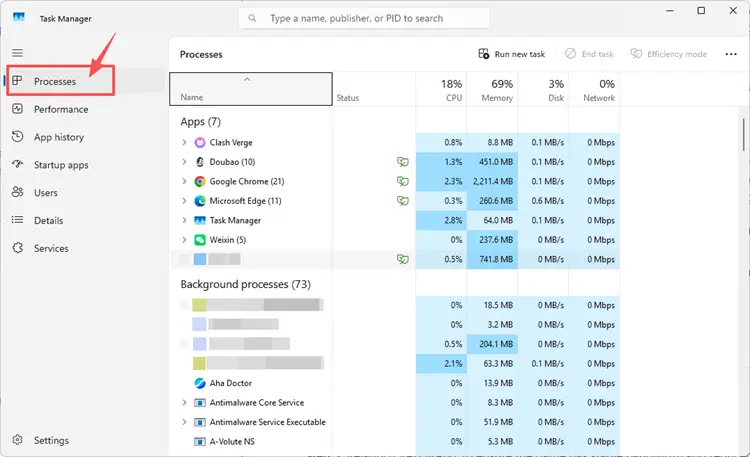Click the 0.6 MB/s disk value
The image size is (750, 457).
548,201
